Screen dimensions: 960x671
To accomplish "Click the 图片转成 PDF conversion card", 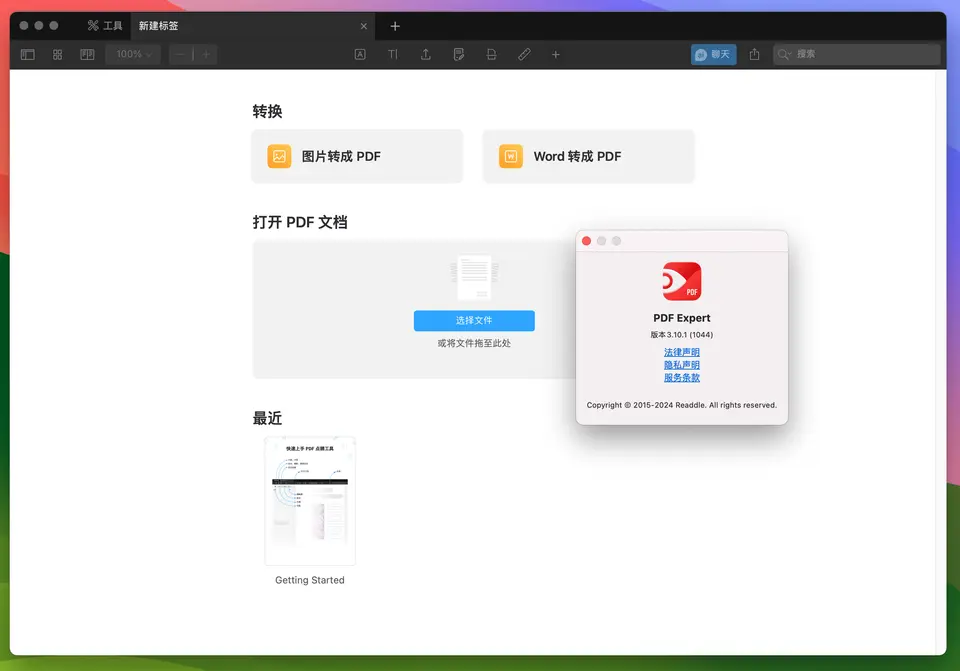I will click(x=357, y=156).
